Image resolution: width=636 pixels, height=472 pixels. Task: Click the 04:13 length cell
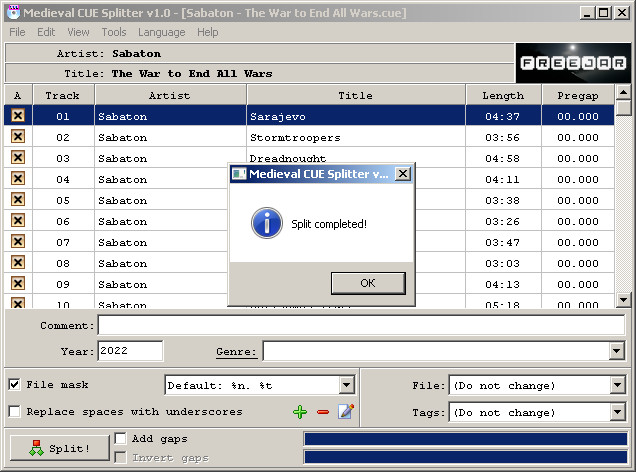[x=503, y=284]
